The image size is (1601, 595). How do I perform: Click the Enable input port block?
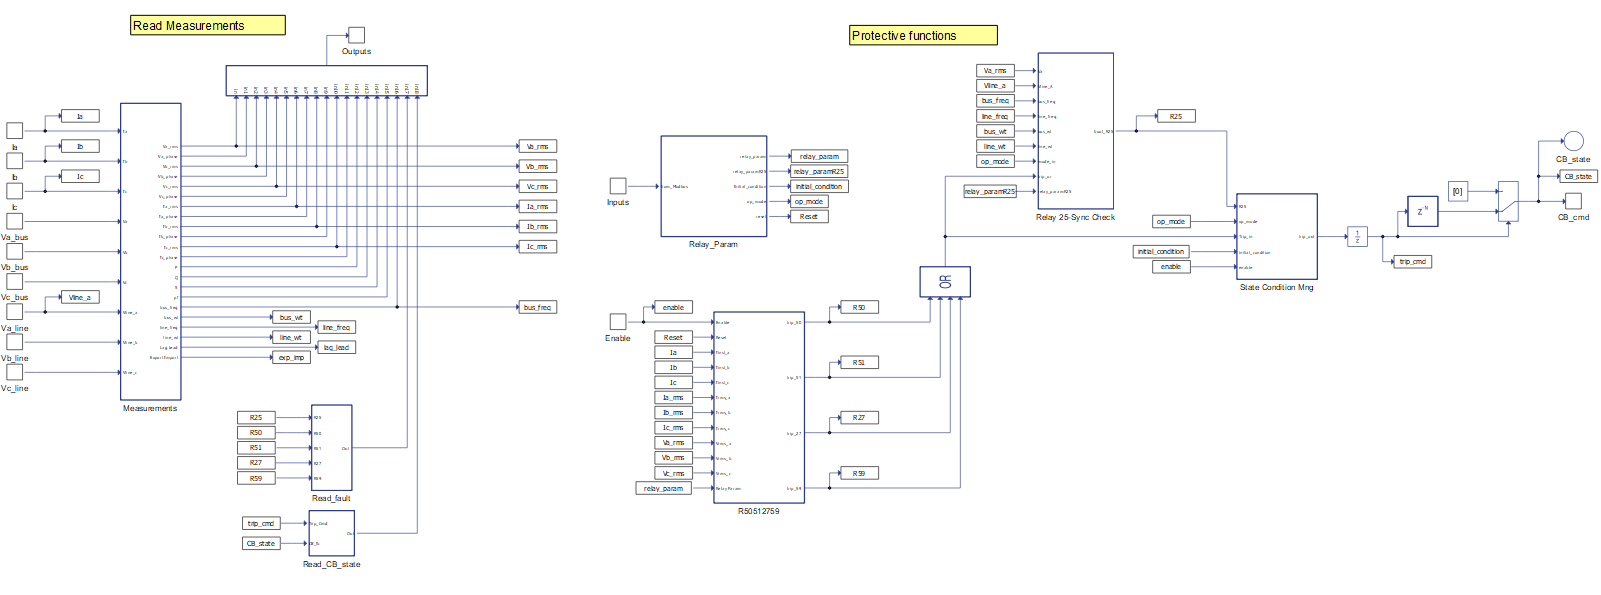(618, 321)
